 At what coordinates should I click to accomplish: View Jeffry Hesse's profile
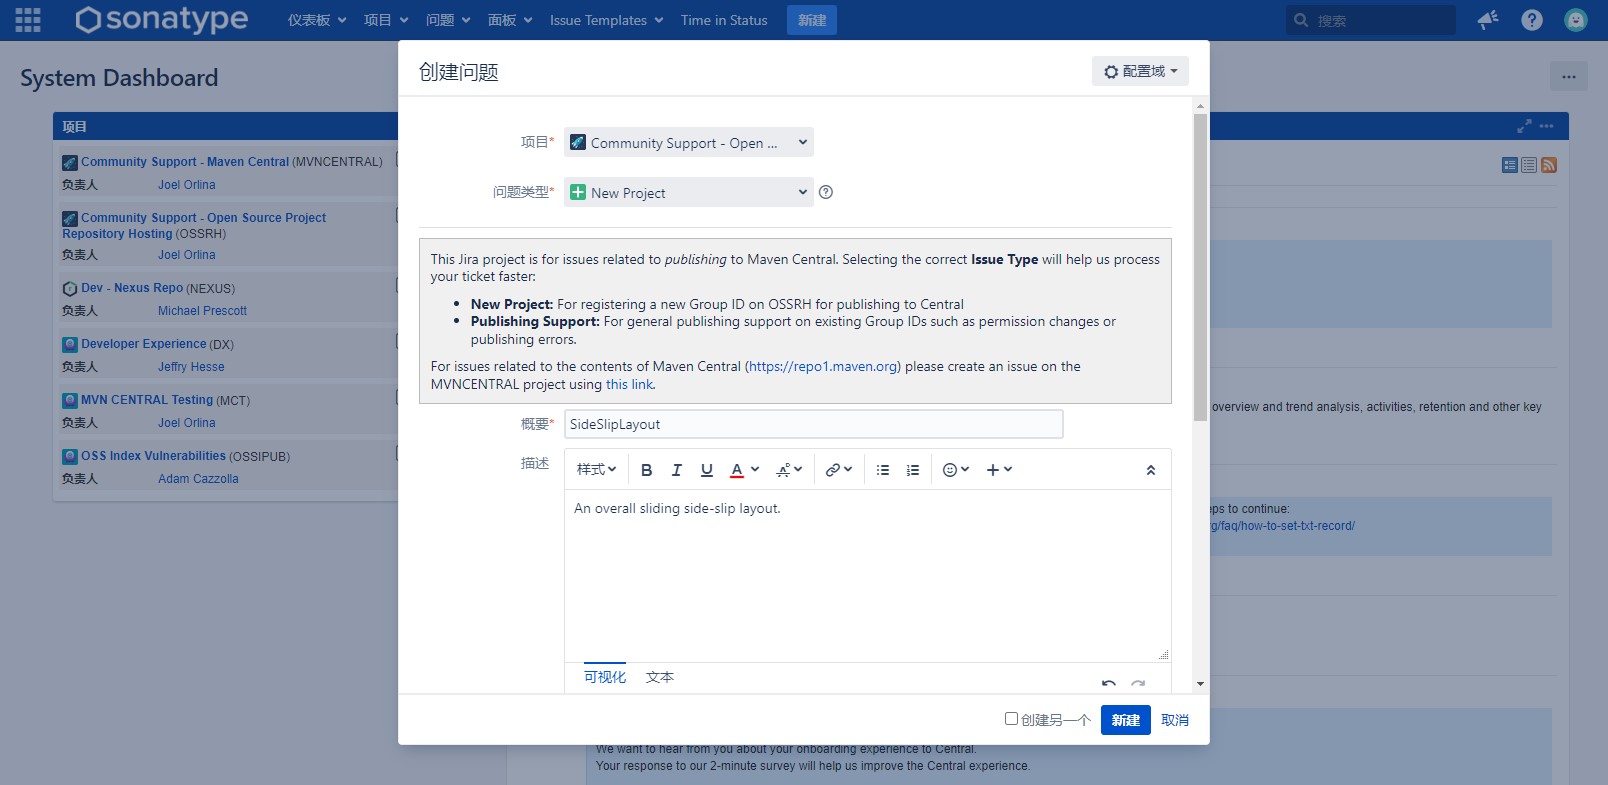click(x=191, y=367)
